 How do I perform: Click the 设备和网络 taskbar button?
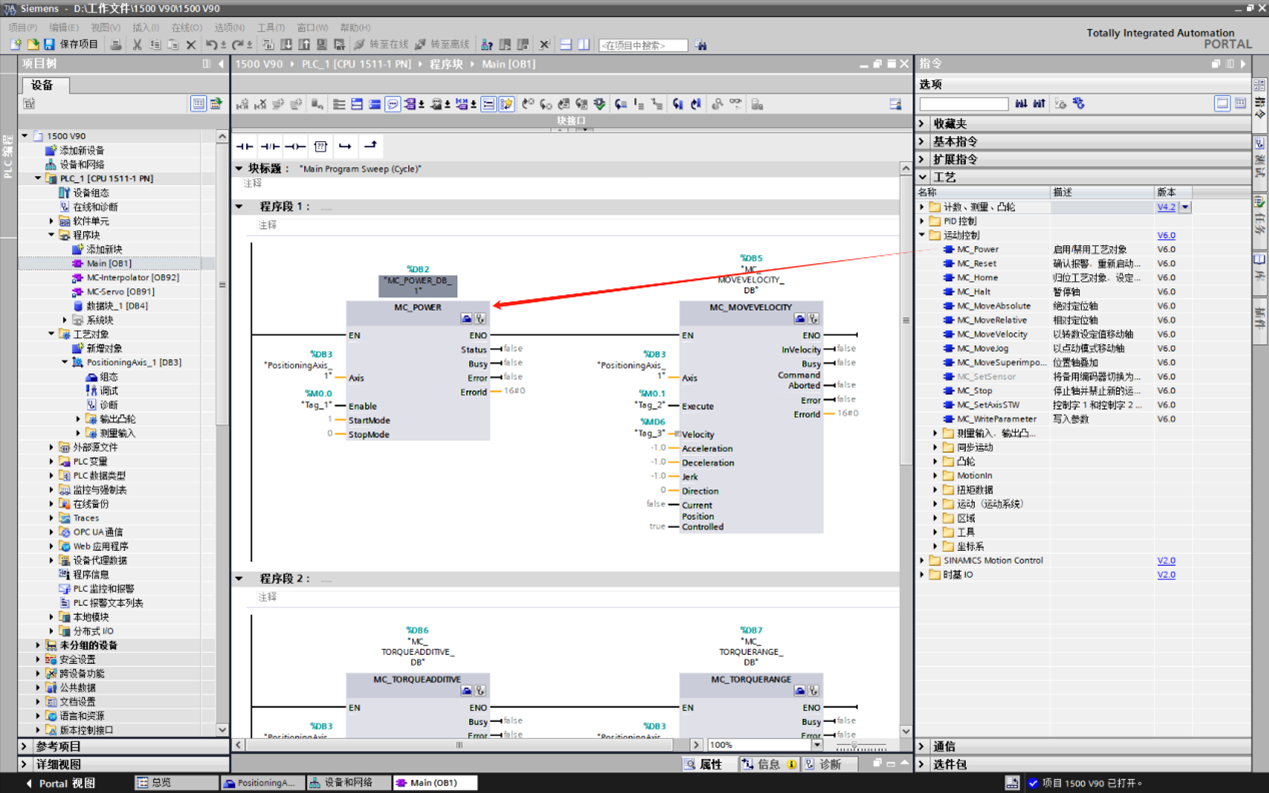[347, 783]
